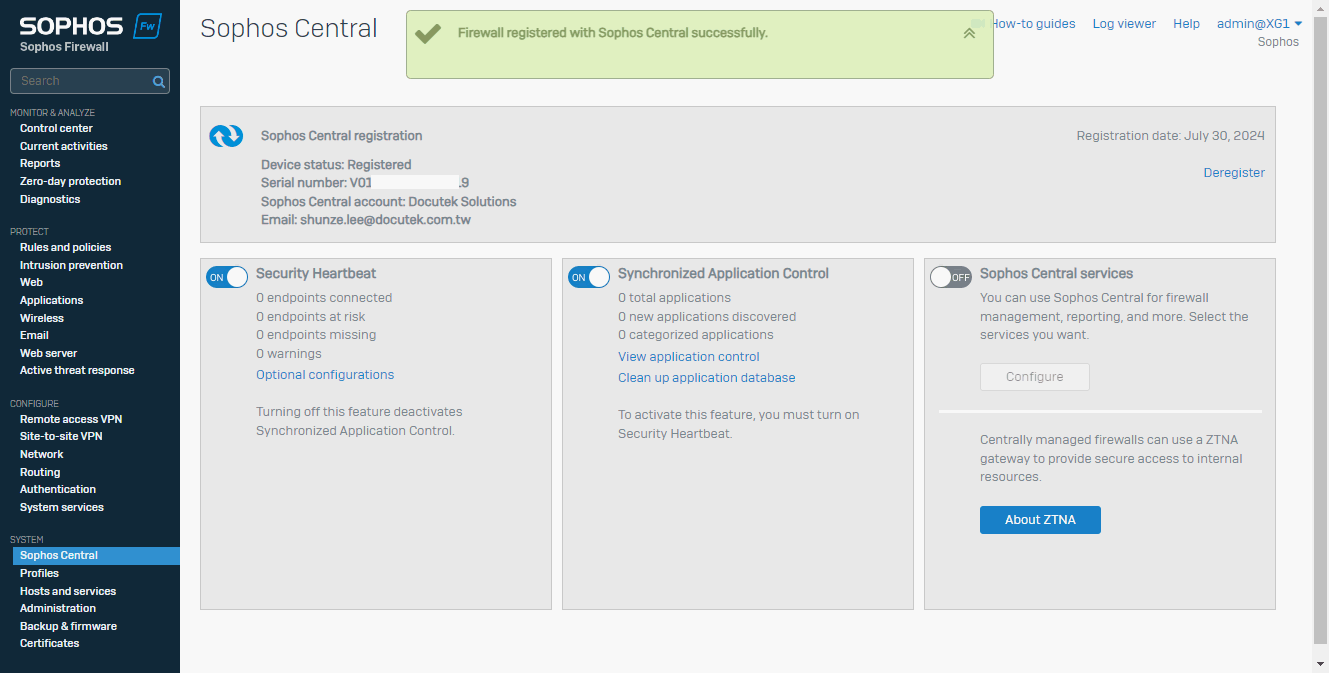
Task: Open Hosts and services
Action: [x=68, y=591]
